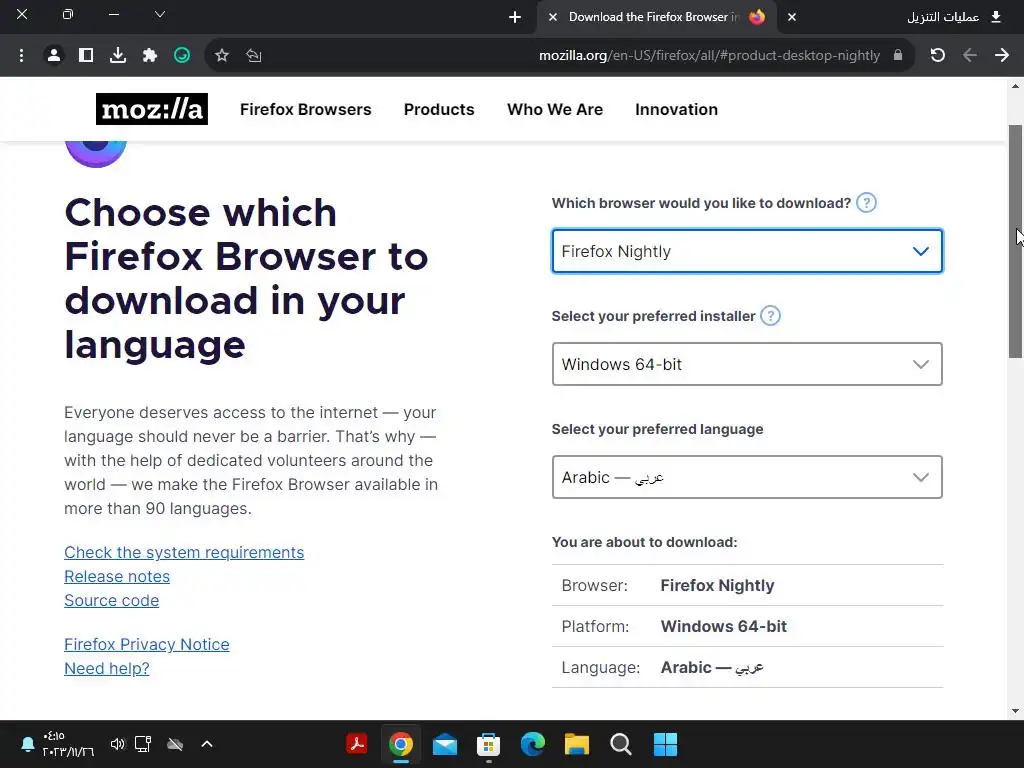Launch Microsoft Edge from the taskbar
This screenshot has height=768, width=1024.
[x=533, y=744]
